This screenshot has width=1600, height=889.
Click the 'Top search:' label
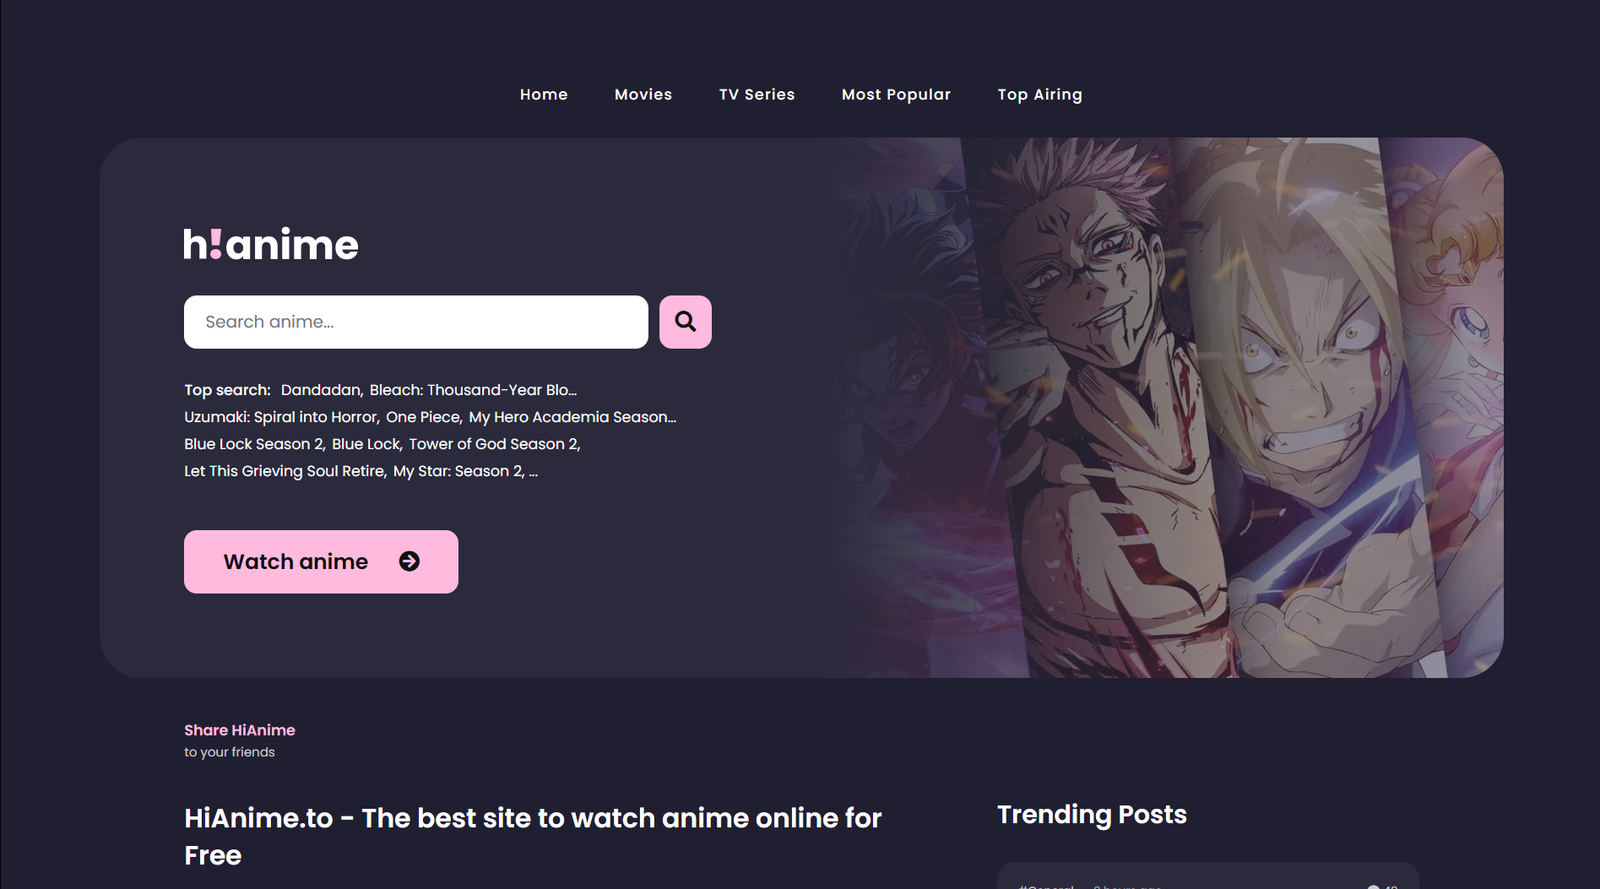227,390
